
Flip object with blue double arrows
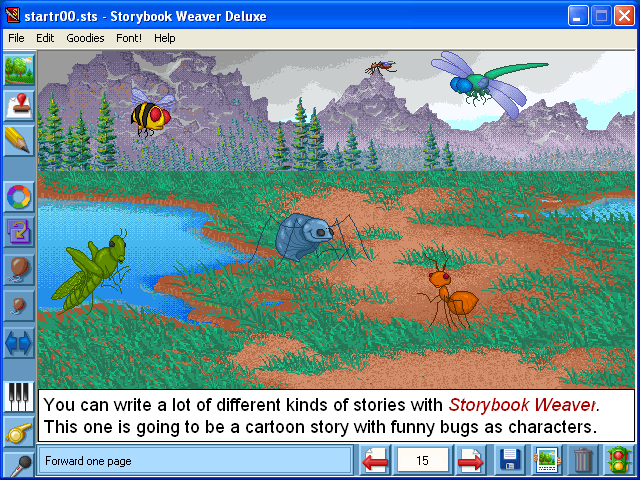tap(19, 342)
